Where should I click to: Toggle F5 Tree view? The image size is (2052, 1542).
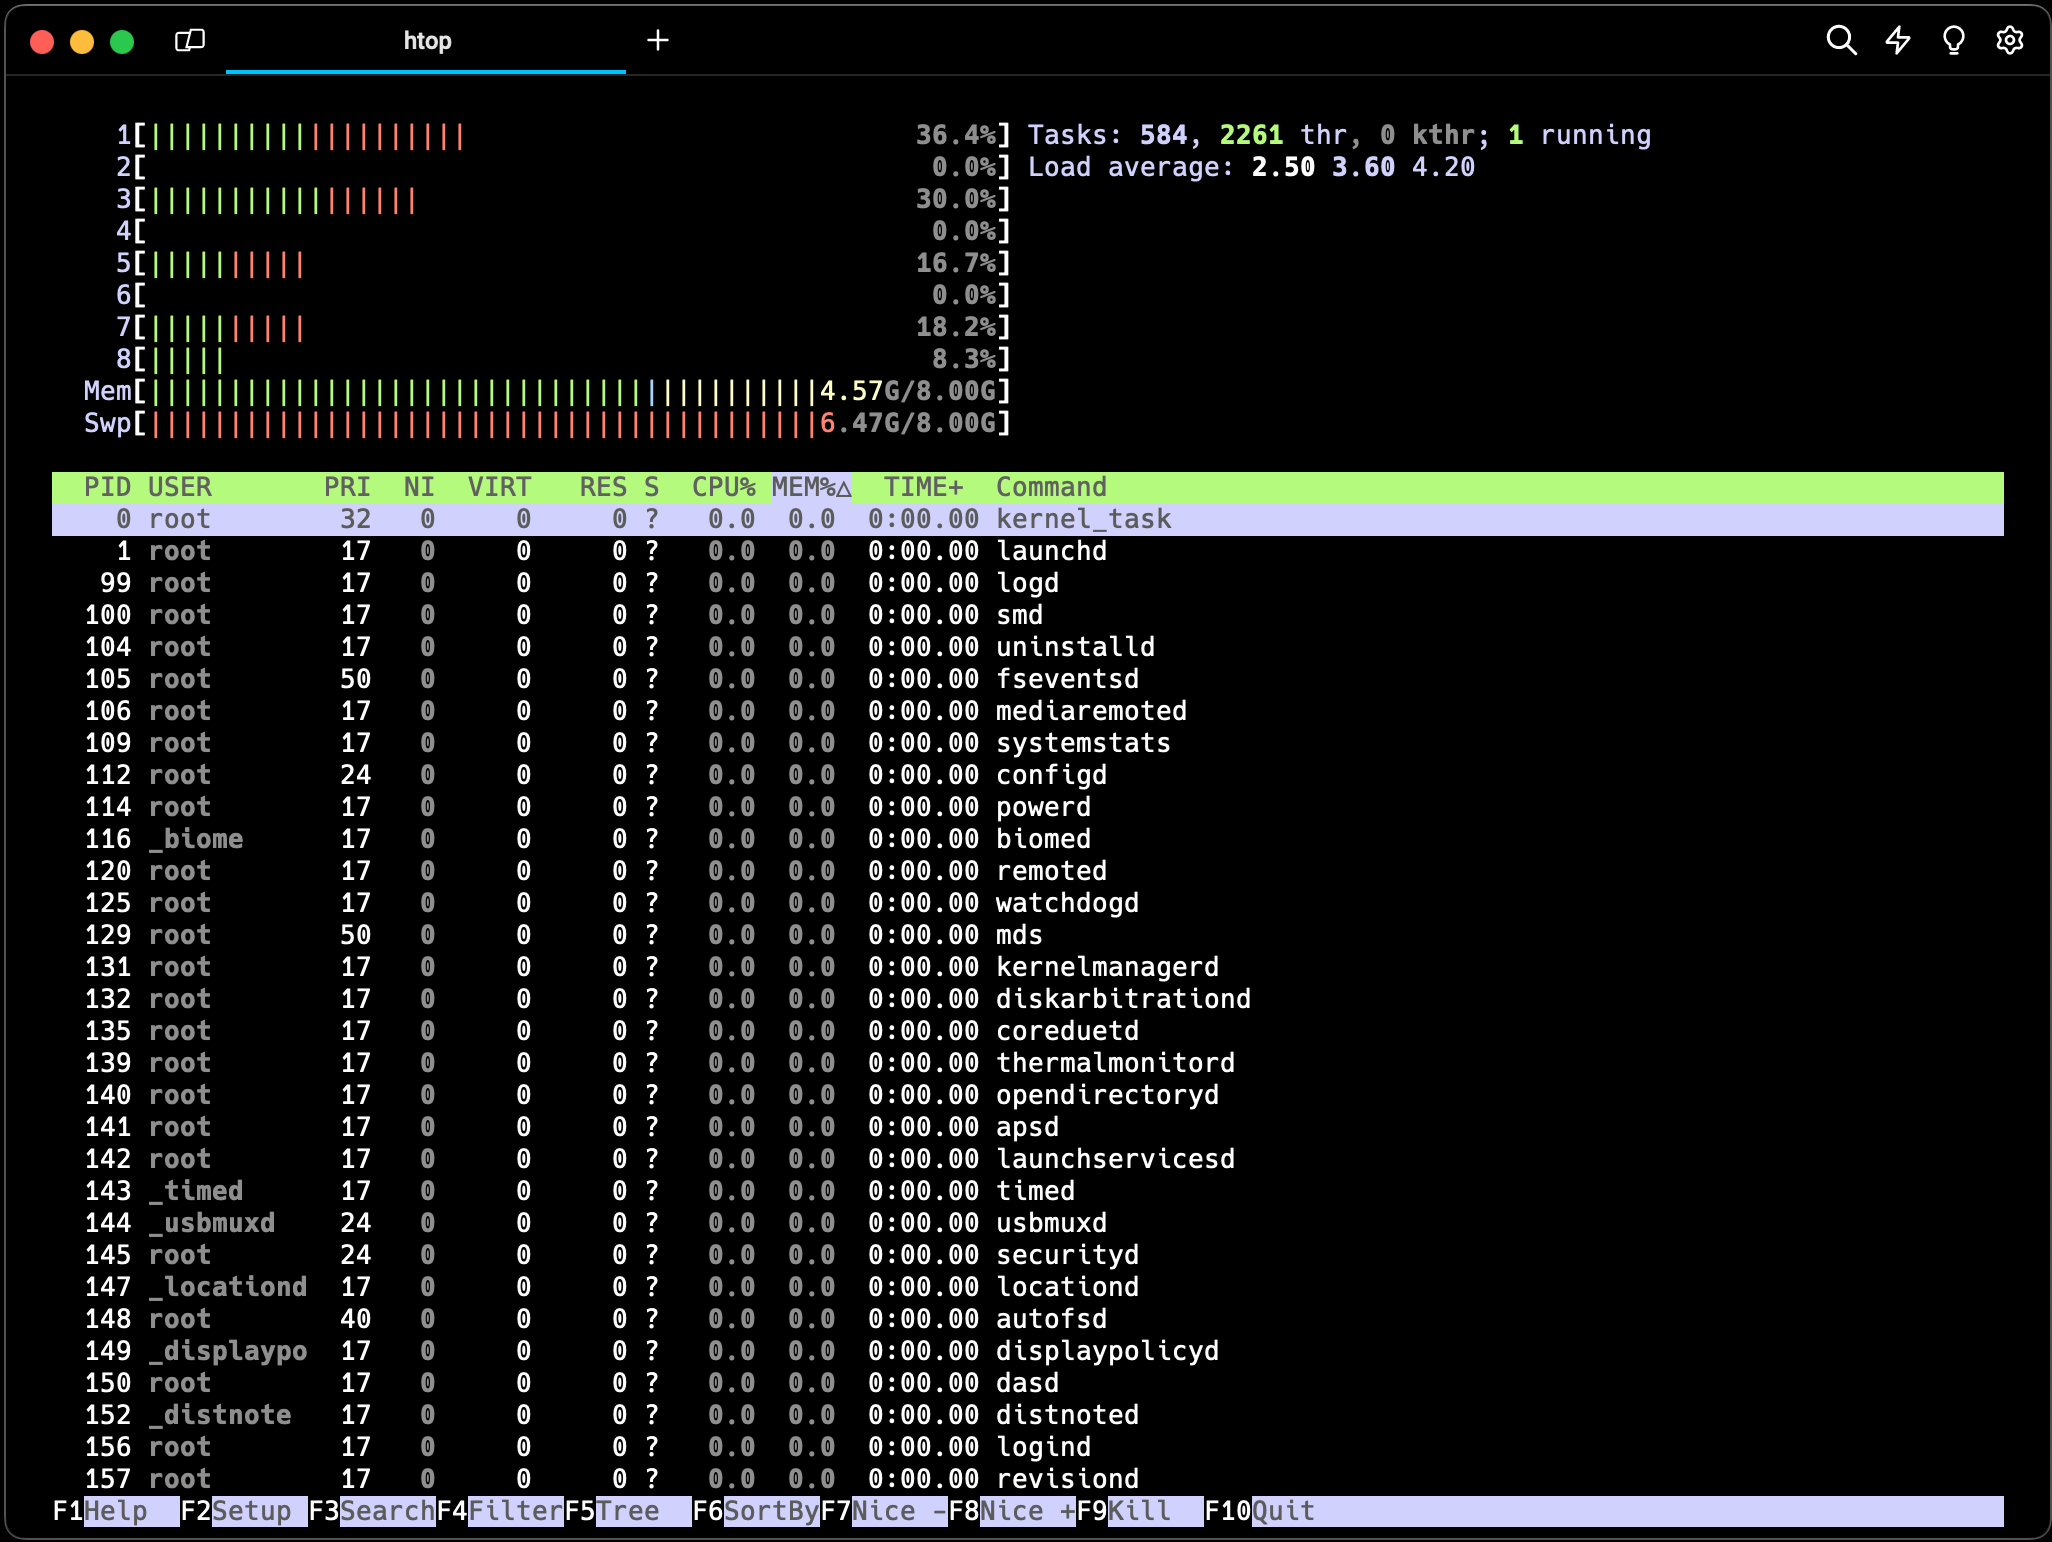point(628,1511)
